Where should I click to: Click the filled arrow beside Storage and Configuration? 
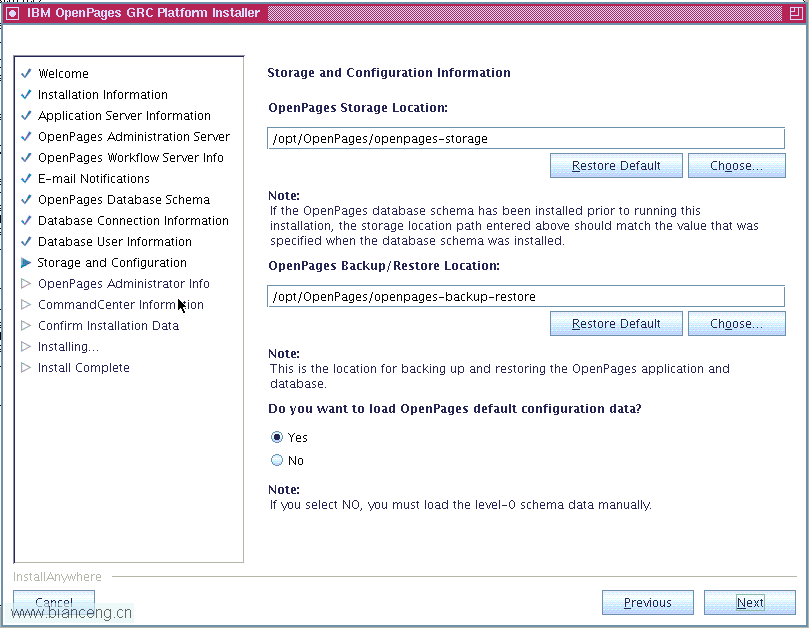(x=26, y=263)
